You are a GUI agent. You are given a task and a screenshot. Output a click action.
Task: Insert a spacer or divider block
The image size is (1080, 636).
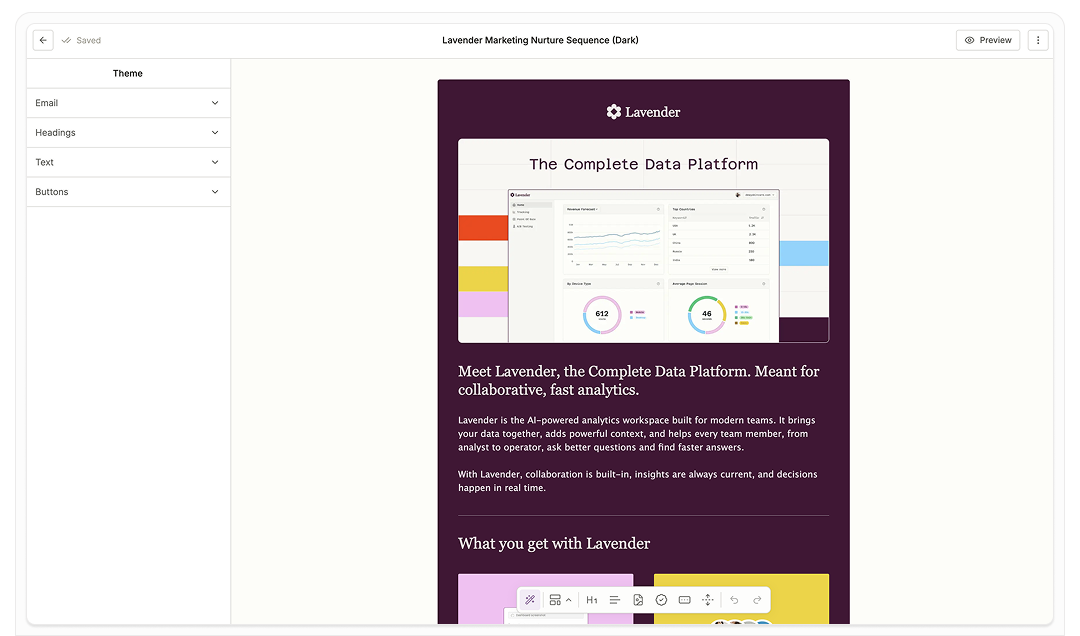707,599
